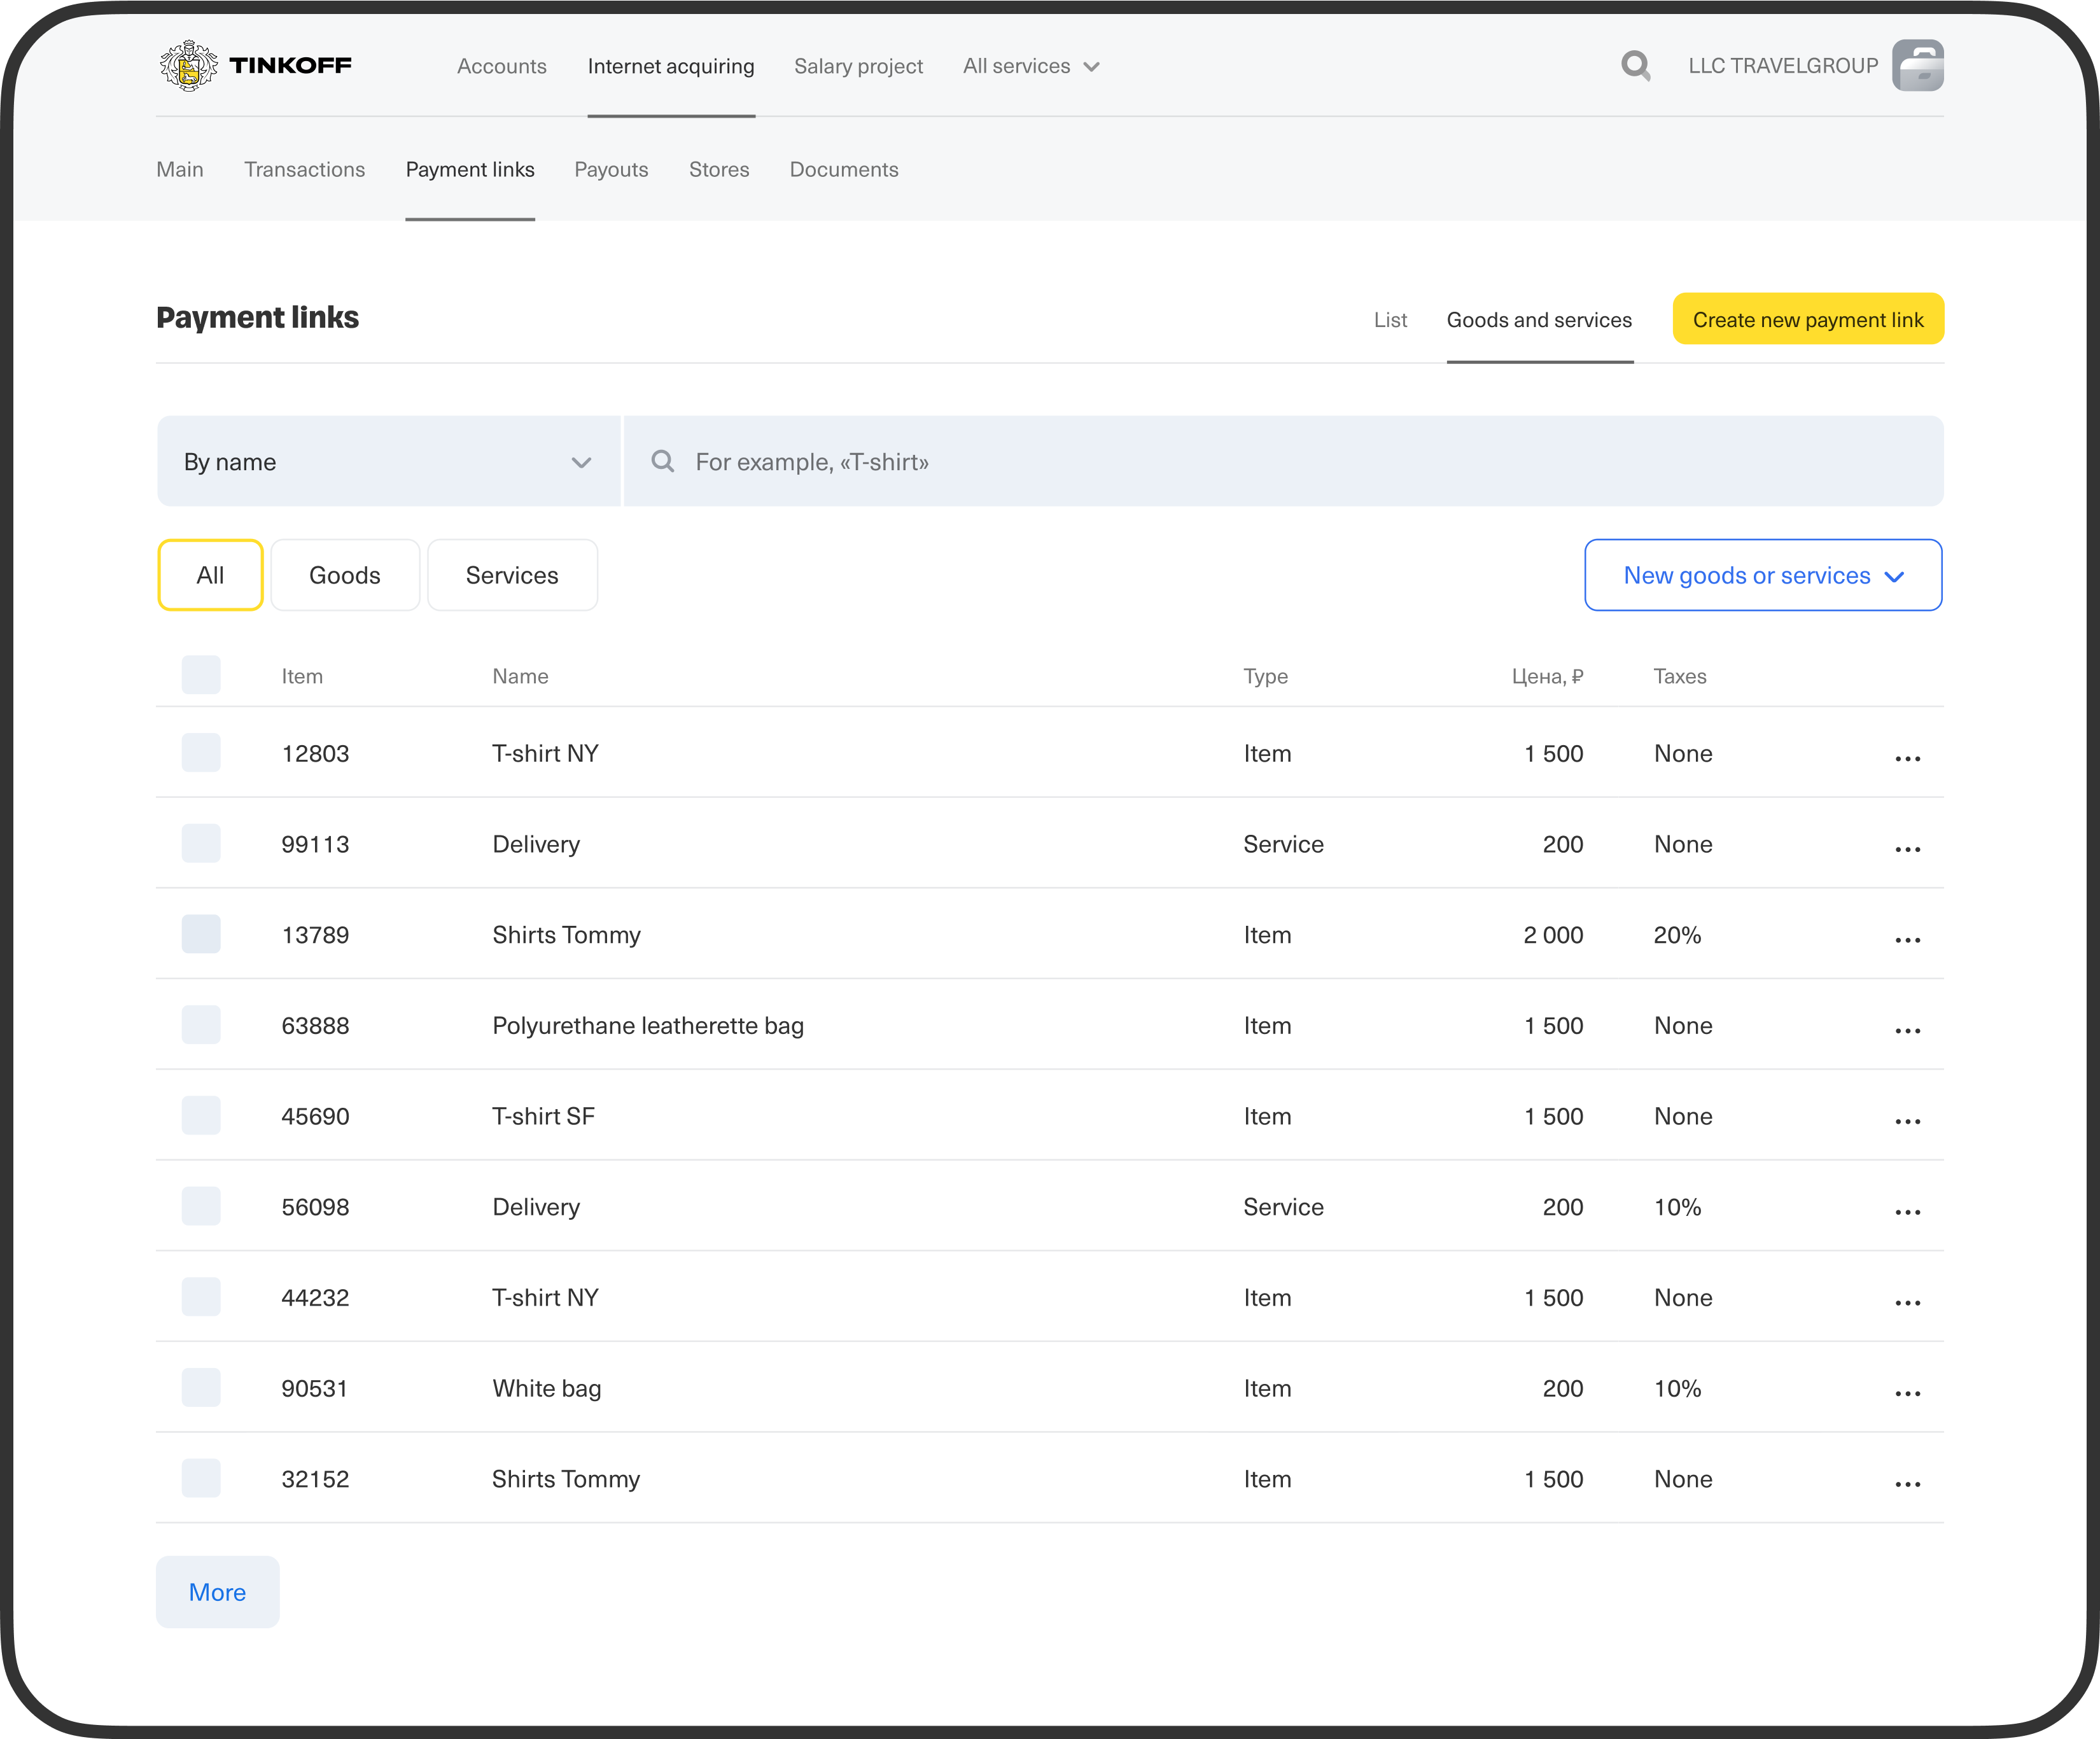The height and width of the screenshot is (1739, 2100).
Task: Click LLC TRAVELGROUP account name
Action: coord(1783,66)
